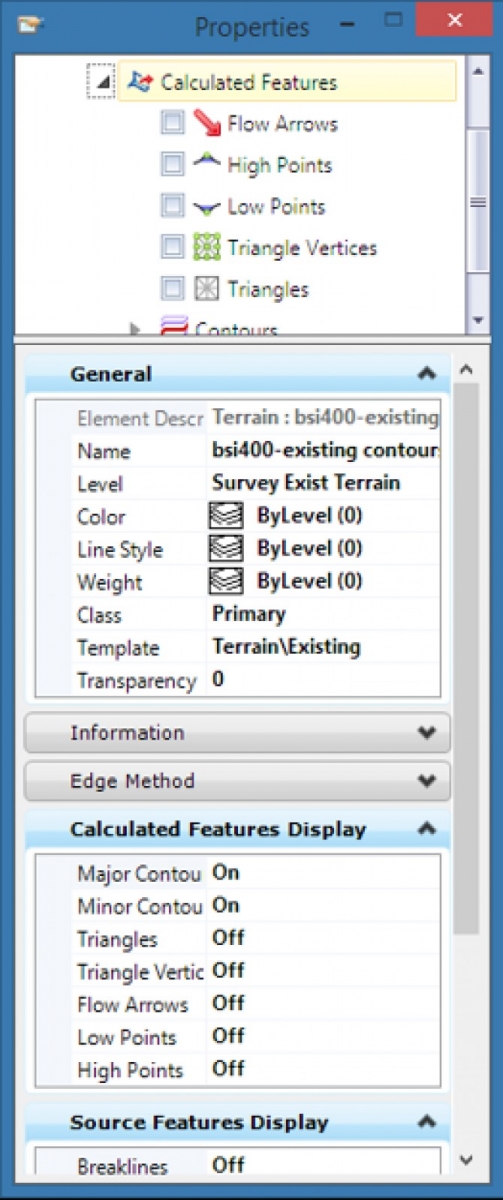Collapse the Calculated Features tree node
Image resolution: width=503 pixels, height=1200 pixels.
(x=104, y=82)
